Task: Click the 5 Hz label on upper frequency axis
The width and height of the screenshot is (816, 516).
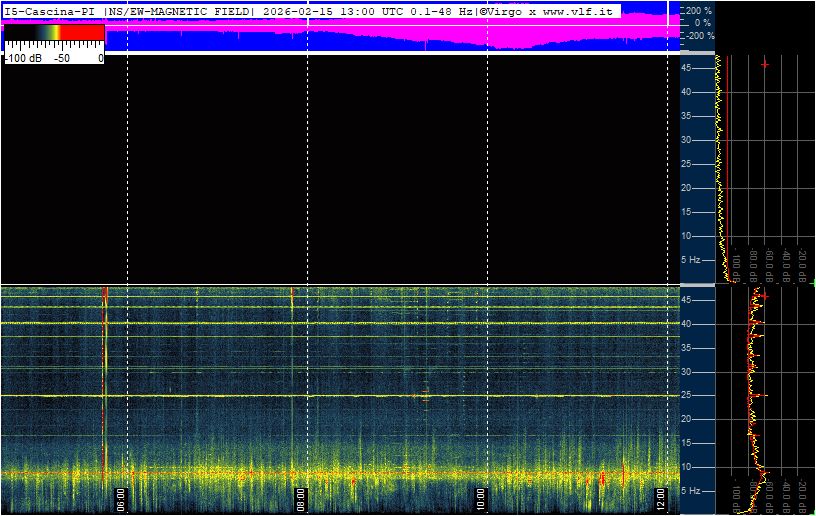Action: point(691,260)
